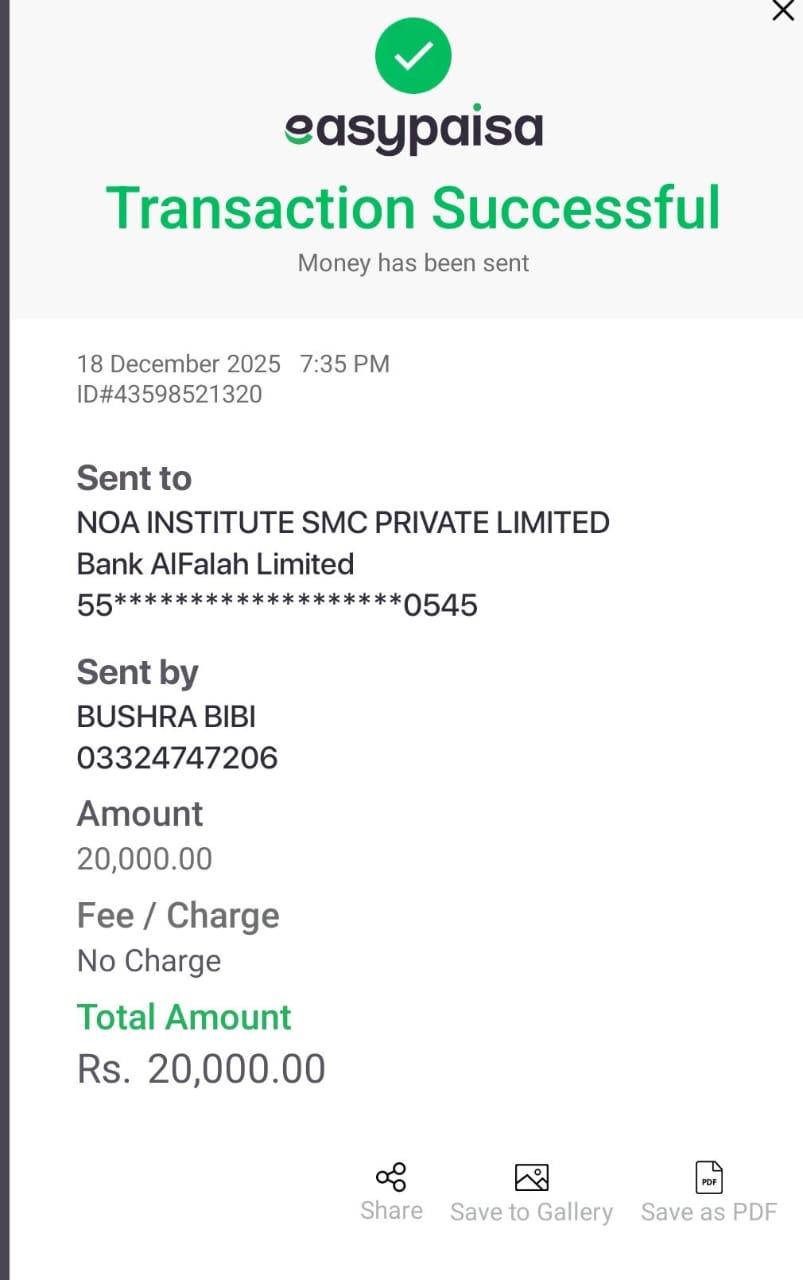Tap the sender name BUSHRA BIBI
This screenshot has height=1280, width=803.
pyautogui.click(x=166, y=716)
